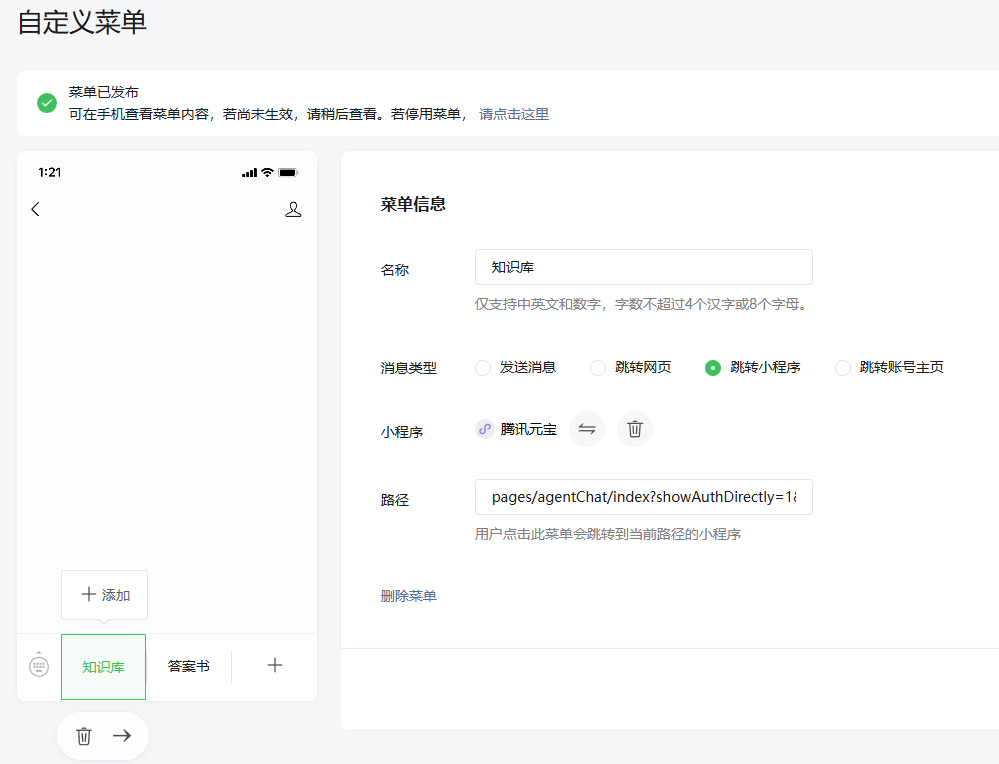Click the back arrow in the phone preview
Screen dimensions: 999x764
point(36,209)
